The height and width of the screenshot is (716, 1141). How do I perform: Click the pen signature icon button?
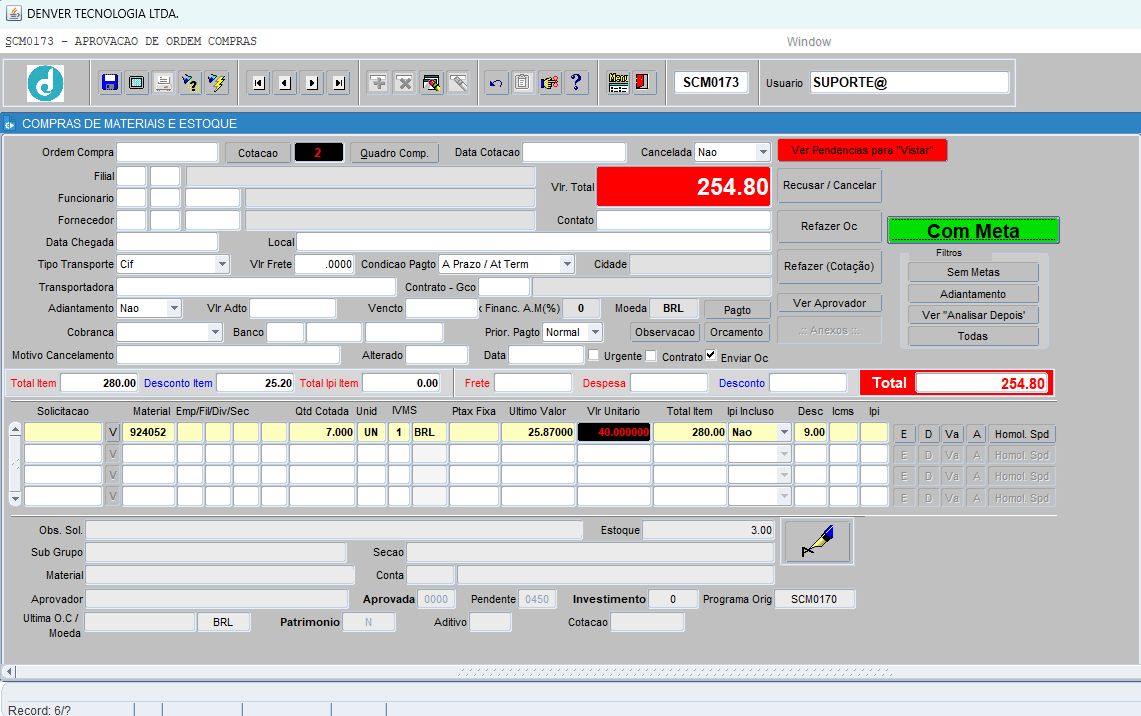pyautogui.click(x=817, y=541)
